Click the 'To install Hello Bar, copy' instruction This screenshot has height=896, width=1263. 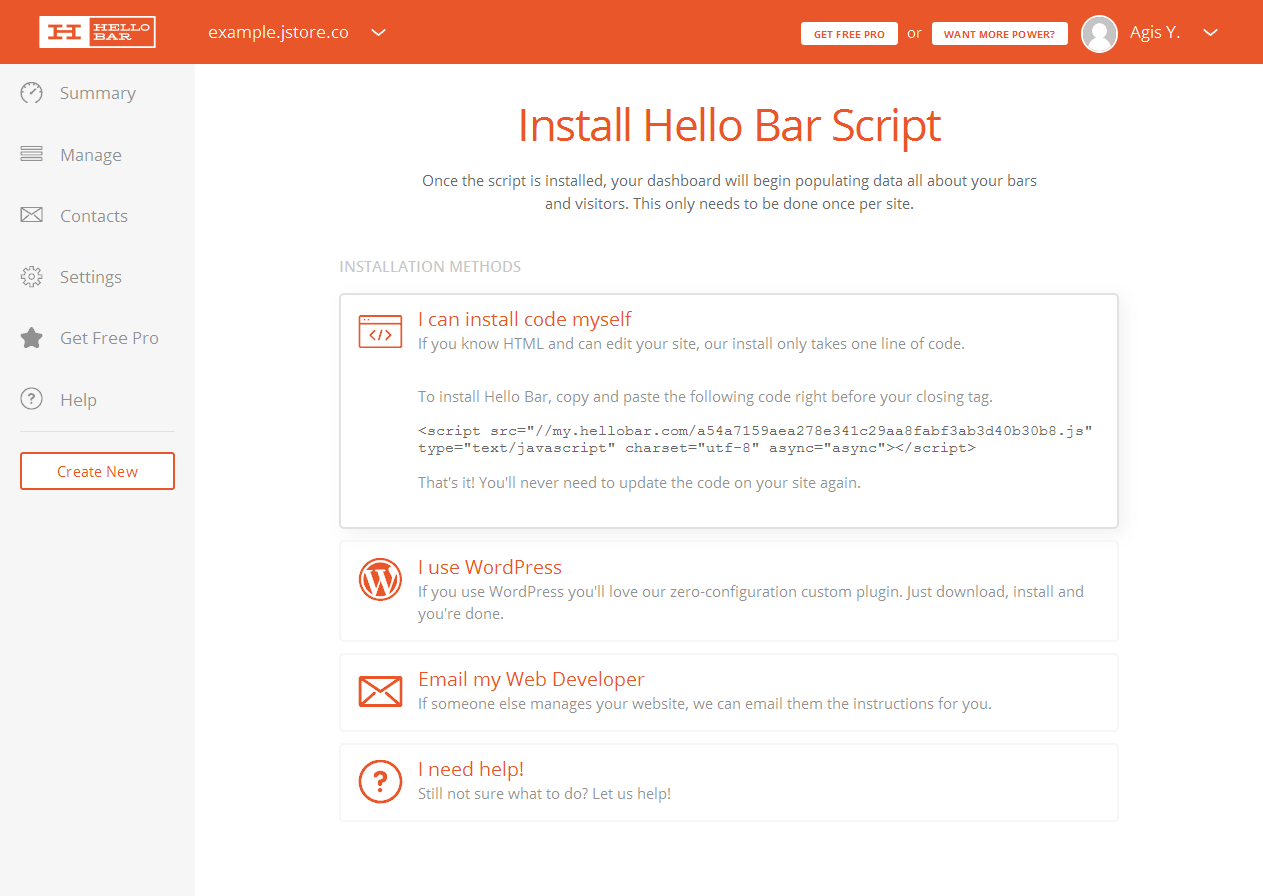705,396
